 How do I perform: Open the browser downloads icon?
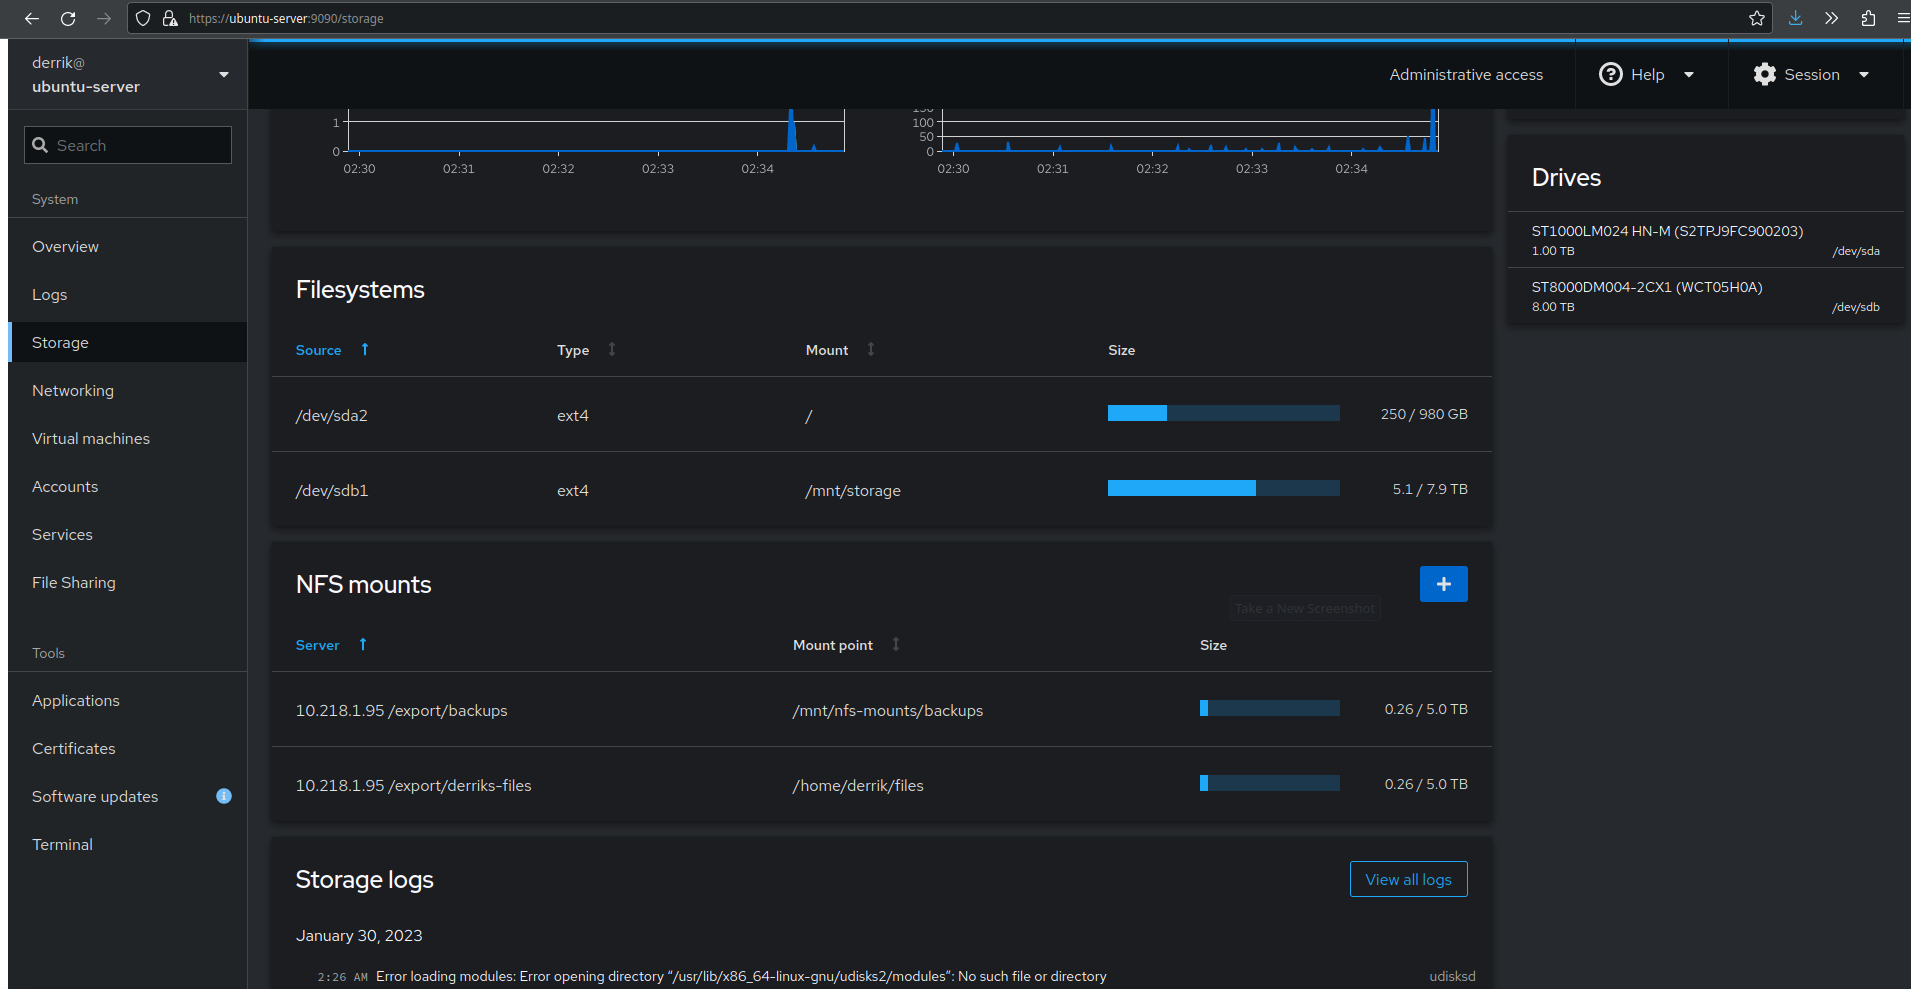click(1795, 18)
